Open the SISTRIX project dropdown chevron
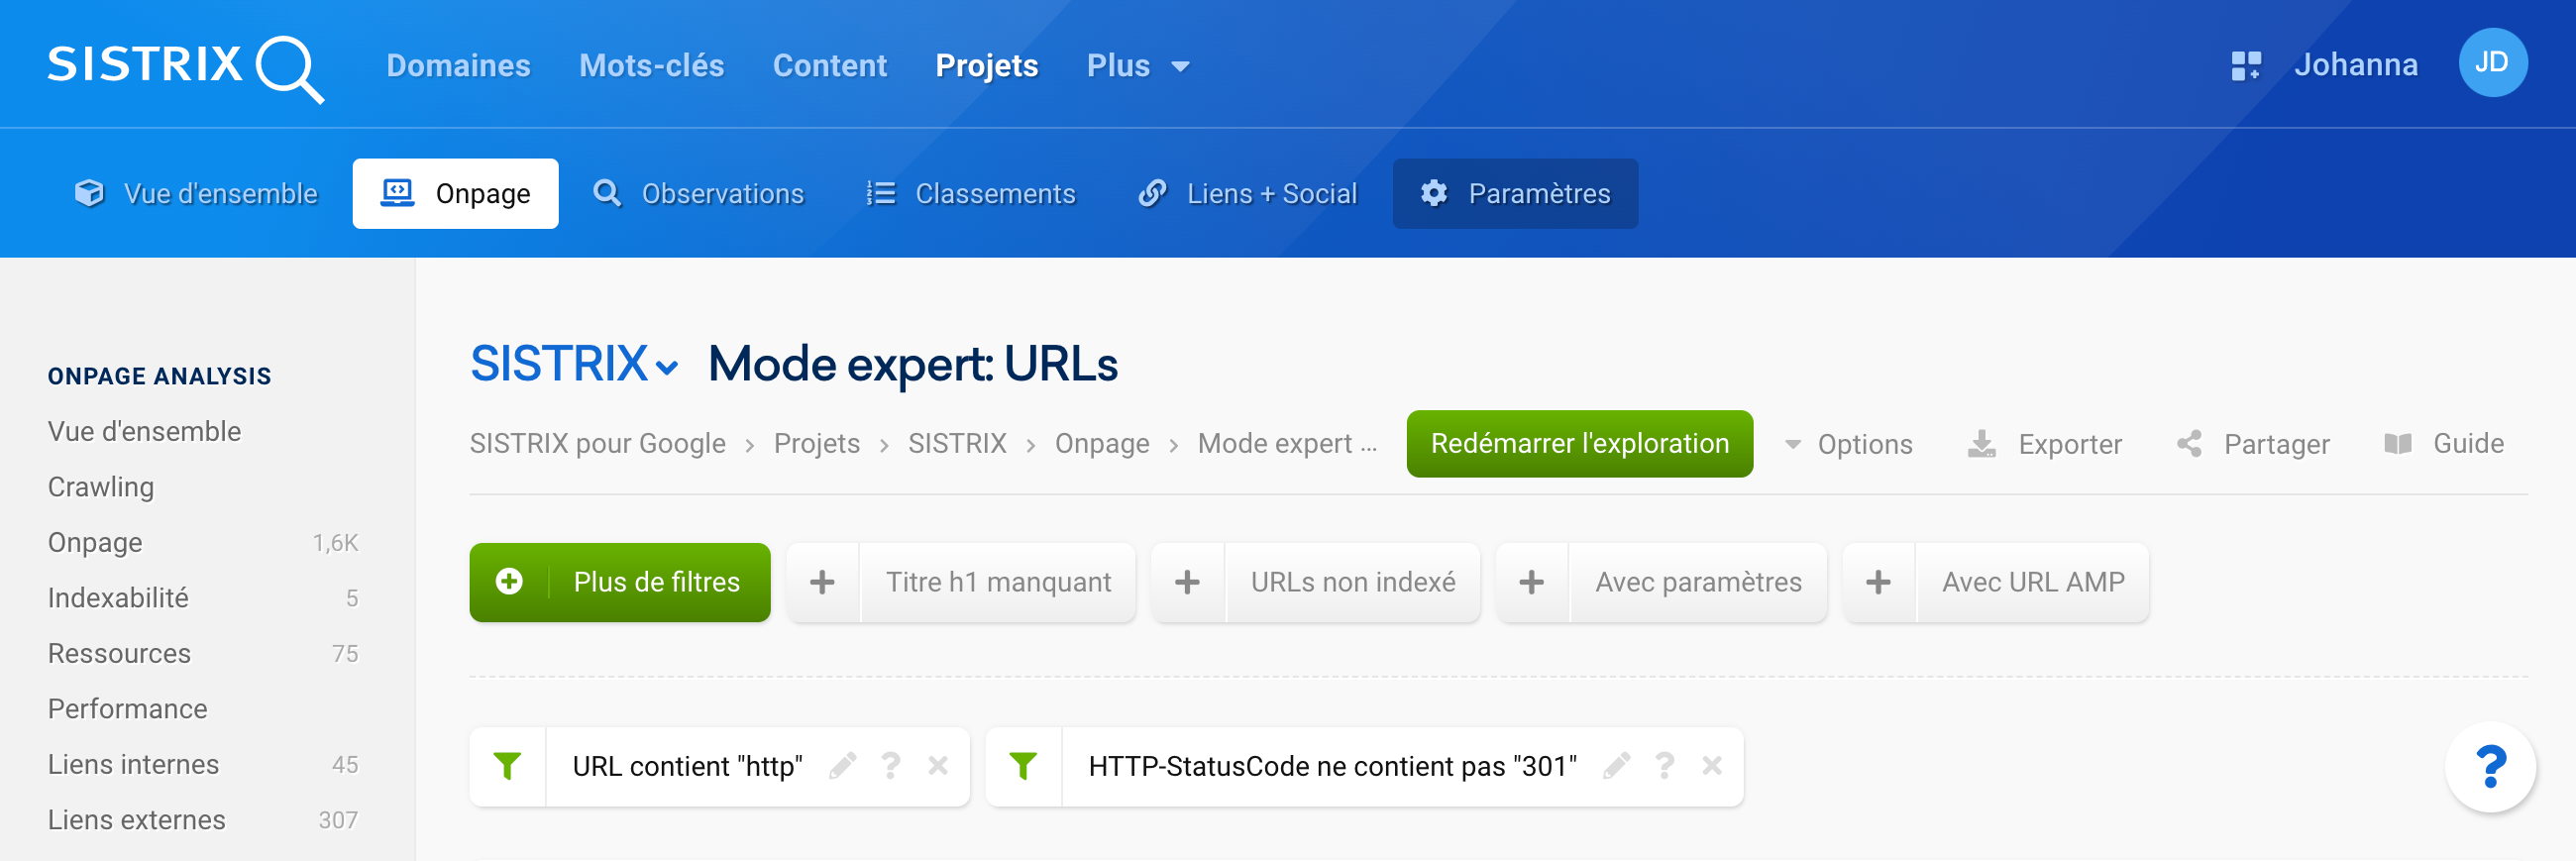Screen dimensions: 2576x861 click(667, 368)
